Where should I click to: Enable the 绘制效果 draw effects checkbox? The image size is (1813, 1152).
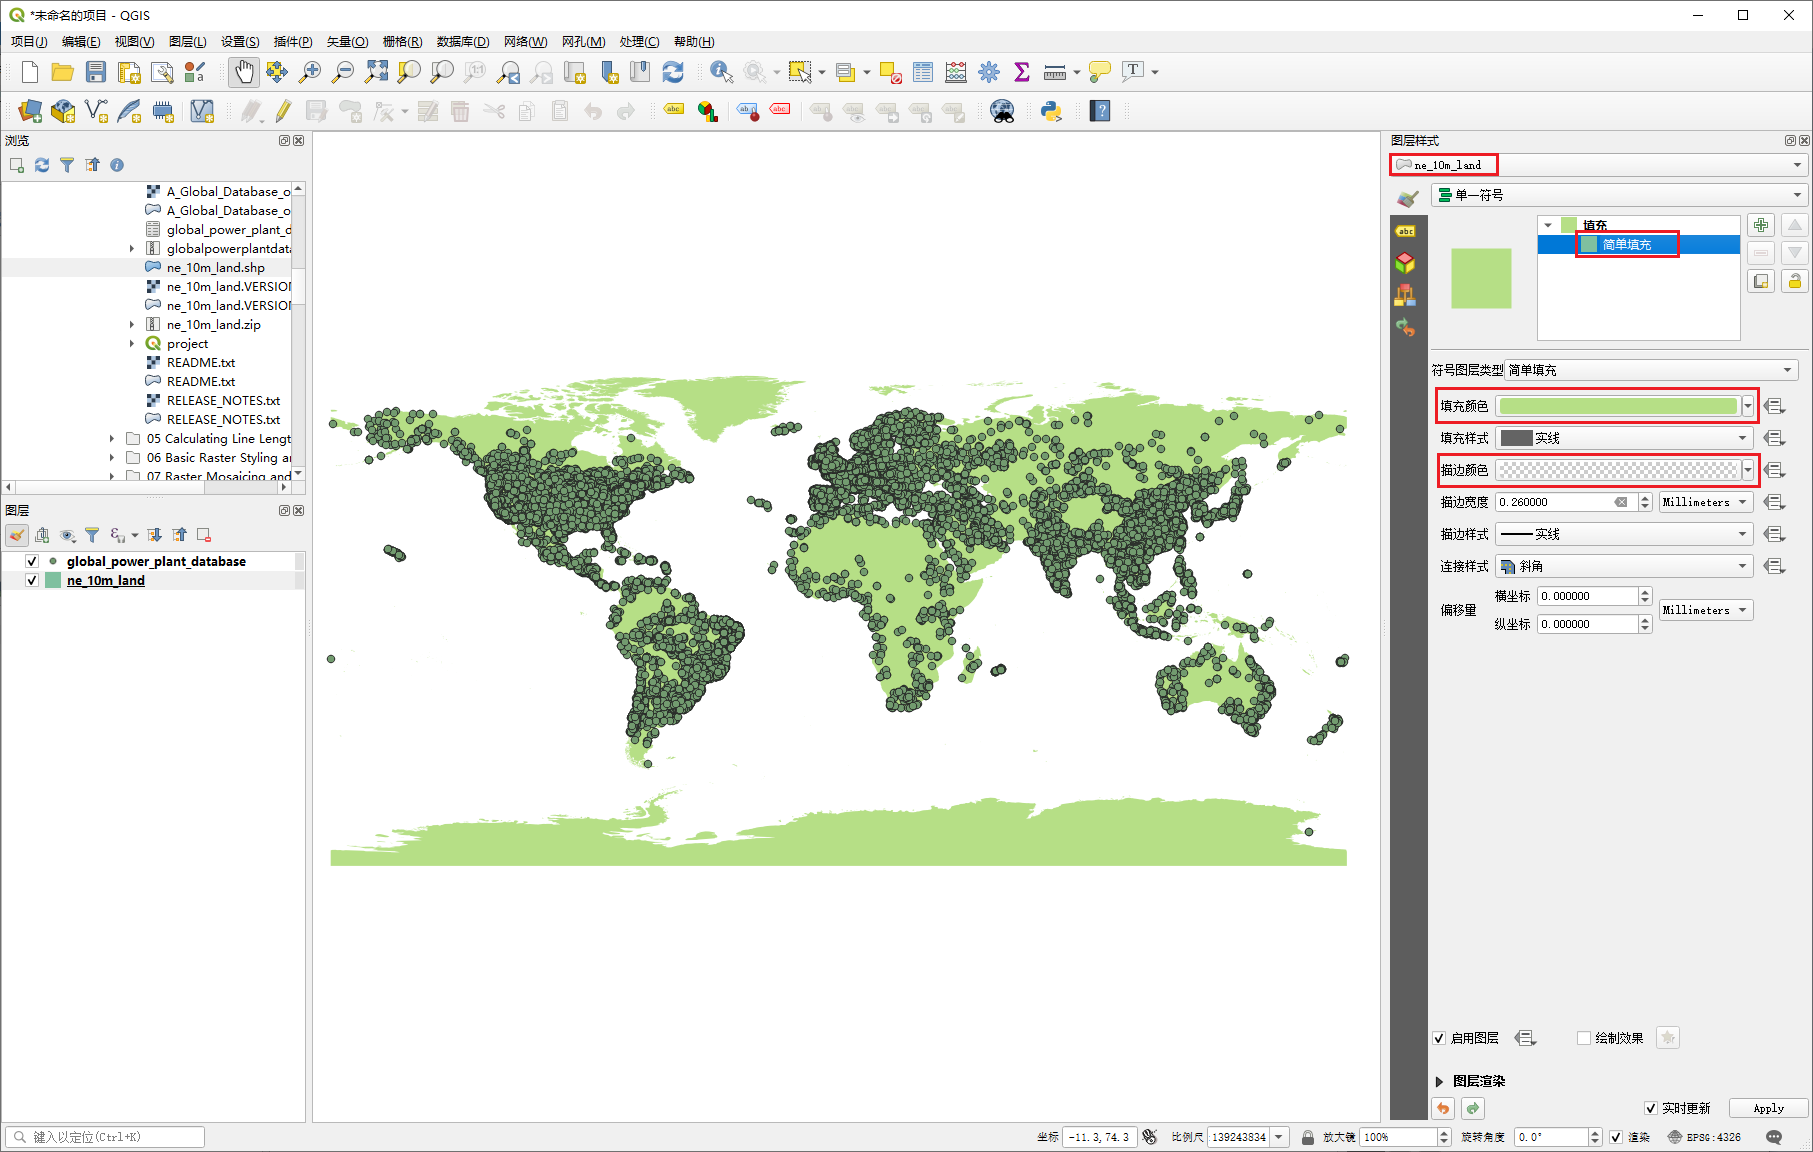[1585, 1038]
